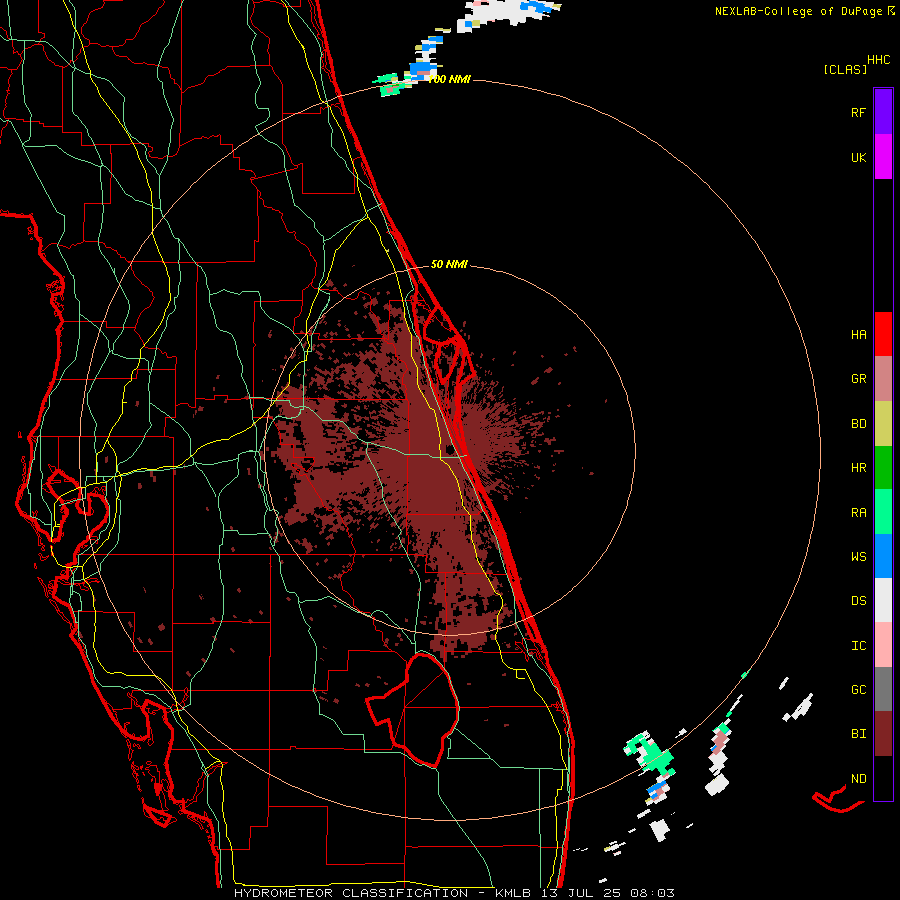Click the BD legend label
900x900 pixels.
[858, 424]
